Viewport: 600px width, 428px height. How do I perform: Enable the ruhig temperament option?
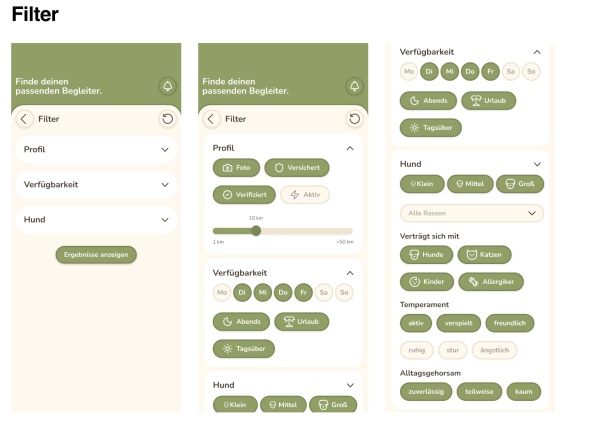(x=416, y=350)
